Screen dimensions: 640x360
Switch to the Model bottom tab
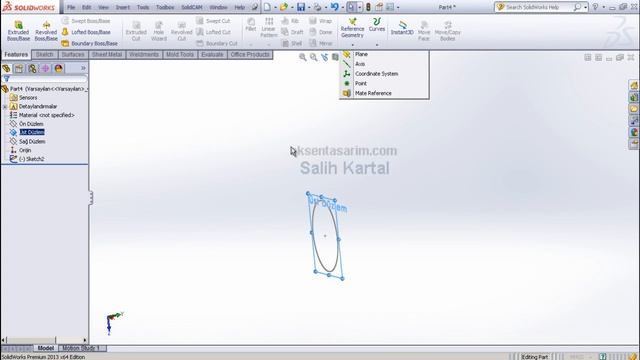click(x=46, y=348)
